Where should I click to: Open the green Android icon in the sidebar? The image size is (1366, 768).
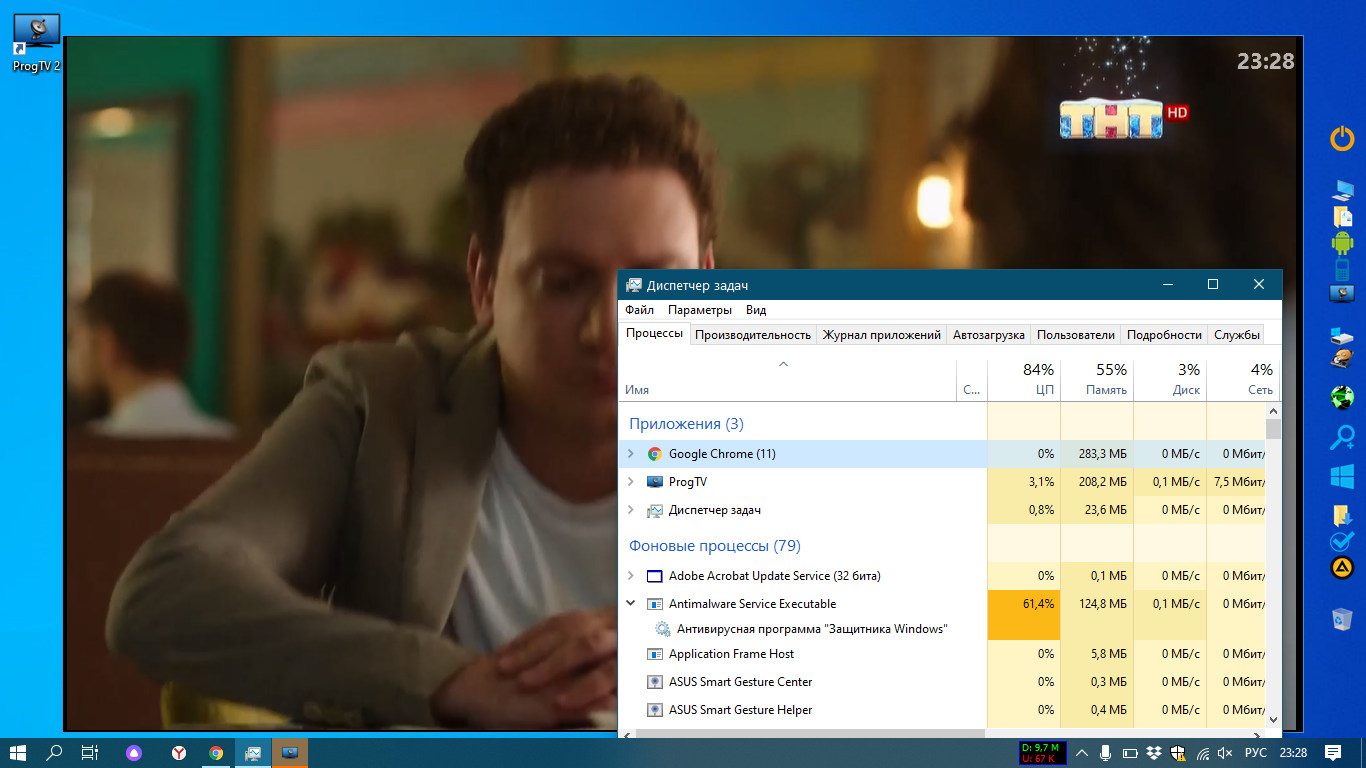pyautogui.click(x=1341, y=242)
